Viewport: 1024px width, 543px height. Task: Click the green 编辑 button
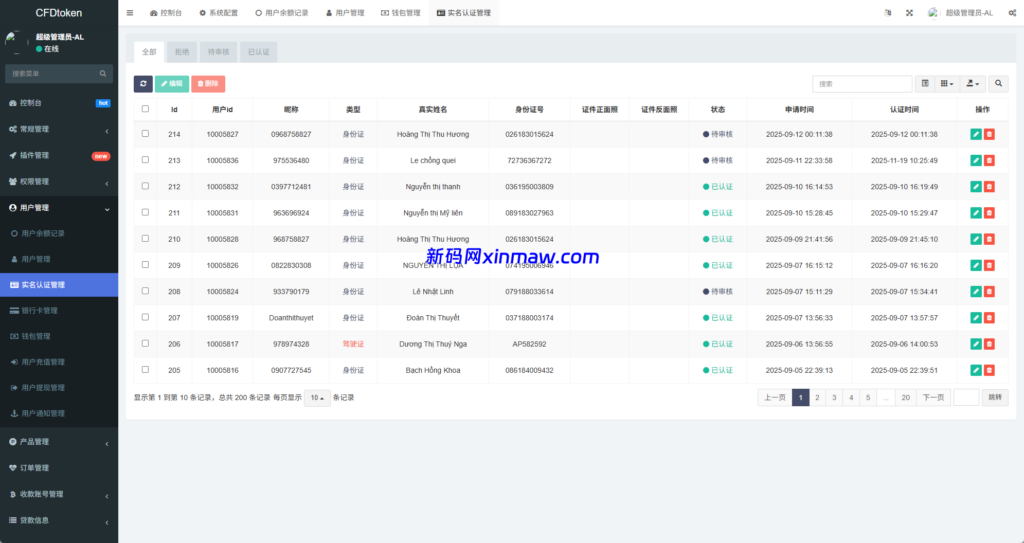(x=172, y=84)
